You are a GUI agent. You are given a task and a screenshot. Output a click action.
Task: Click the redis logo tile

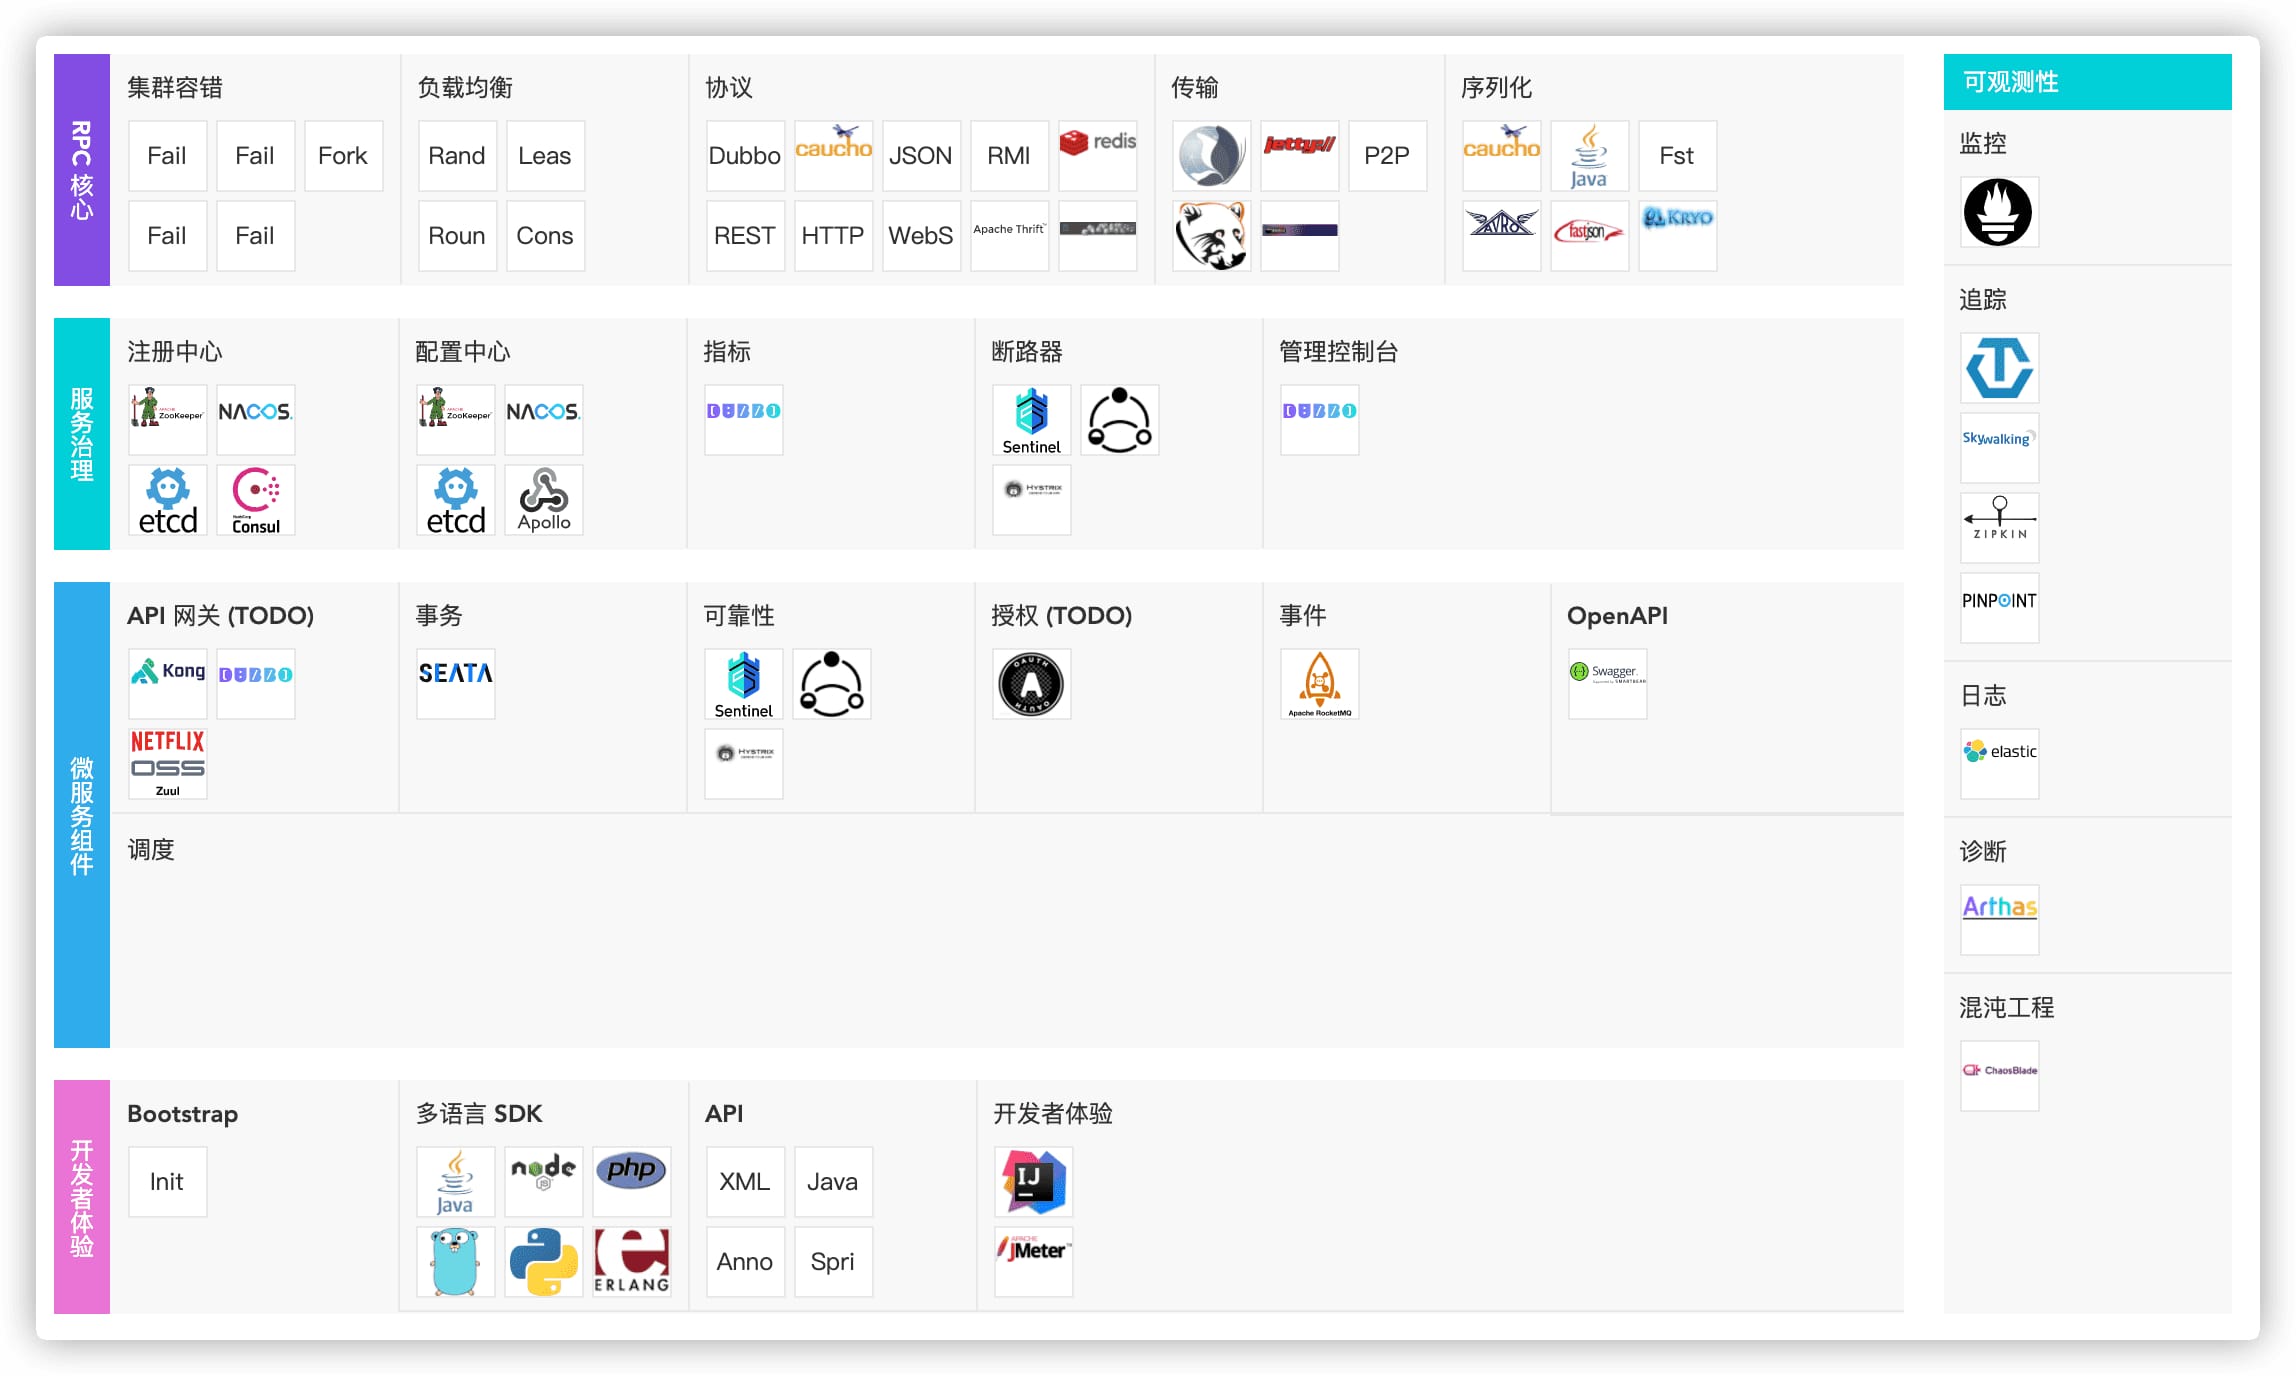1098,156
